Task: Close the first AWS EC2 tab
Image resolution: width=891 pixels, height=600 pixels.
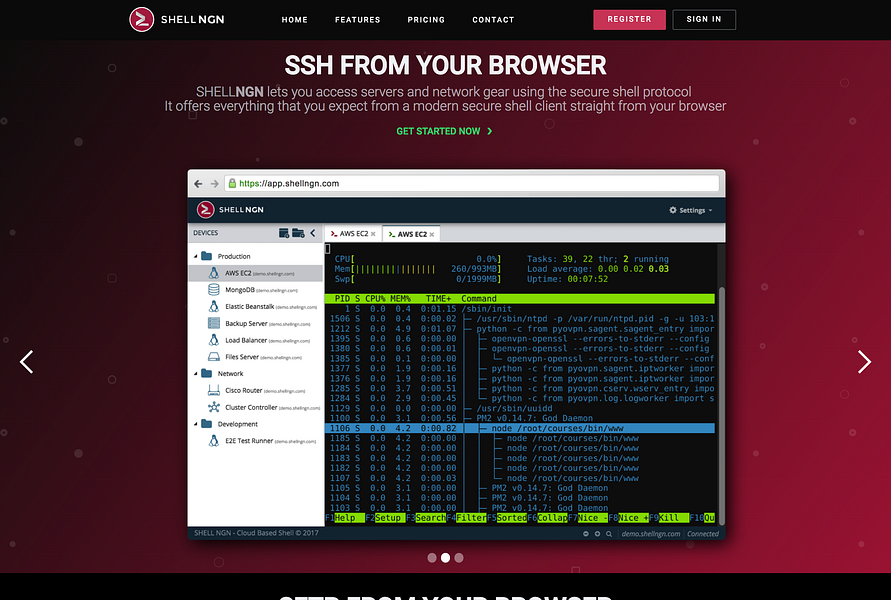Action: point(373,234)
